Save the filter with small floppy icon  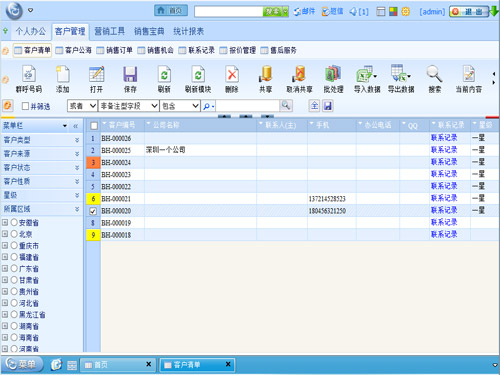click(x=328, y=106)
